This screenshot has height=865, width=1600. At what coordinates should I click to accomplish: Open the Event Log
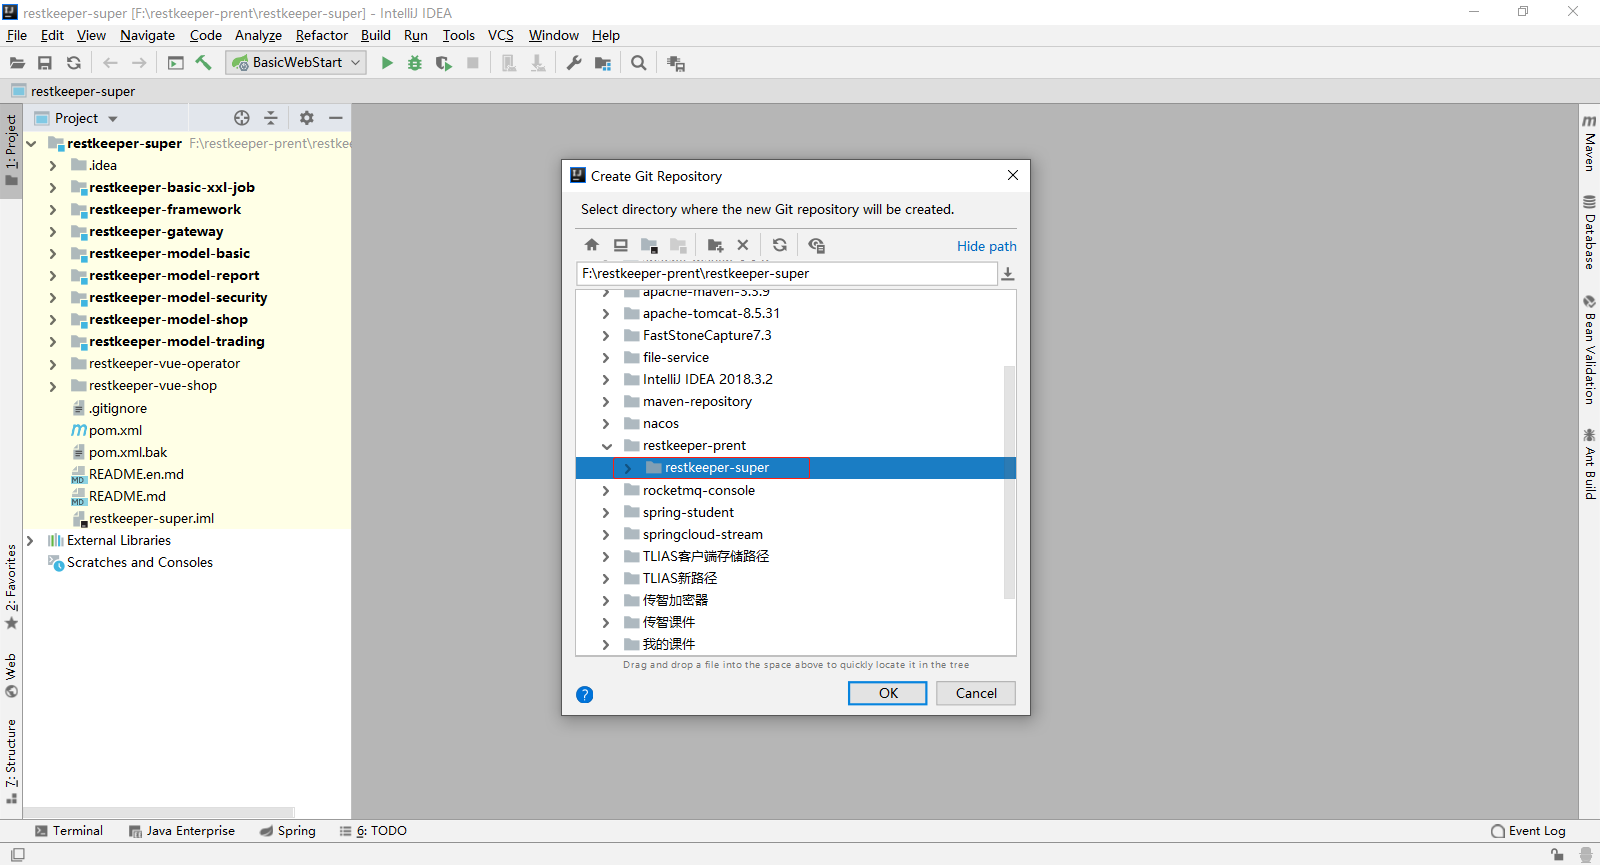1528,831
